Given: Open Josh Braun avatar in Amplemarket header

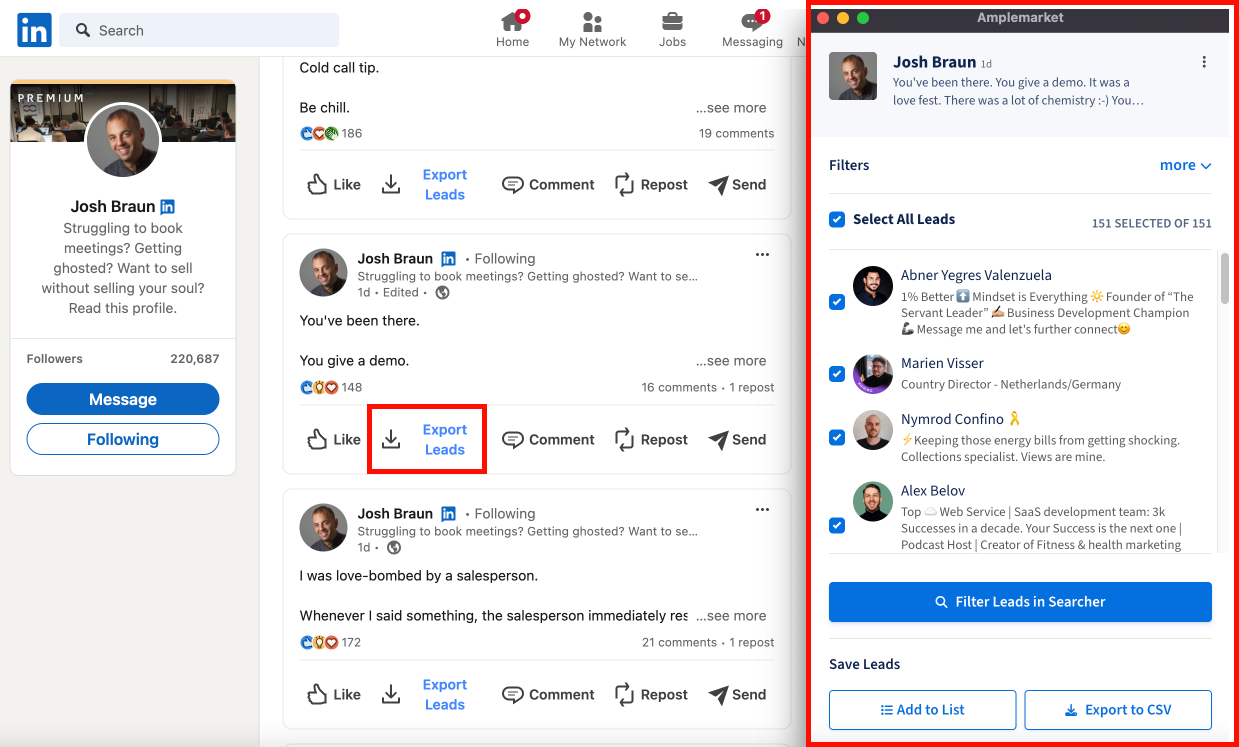Looking at the screenshot, I should (x=853, y=76).
